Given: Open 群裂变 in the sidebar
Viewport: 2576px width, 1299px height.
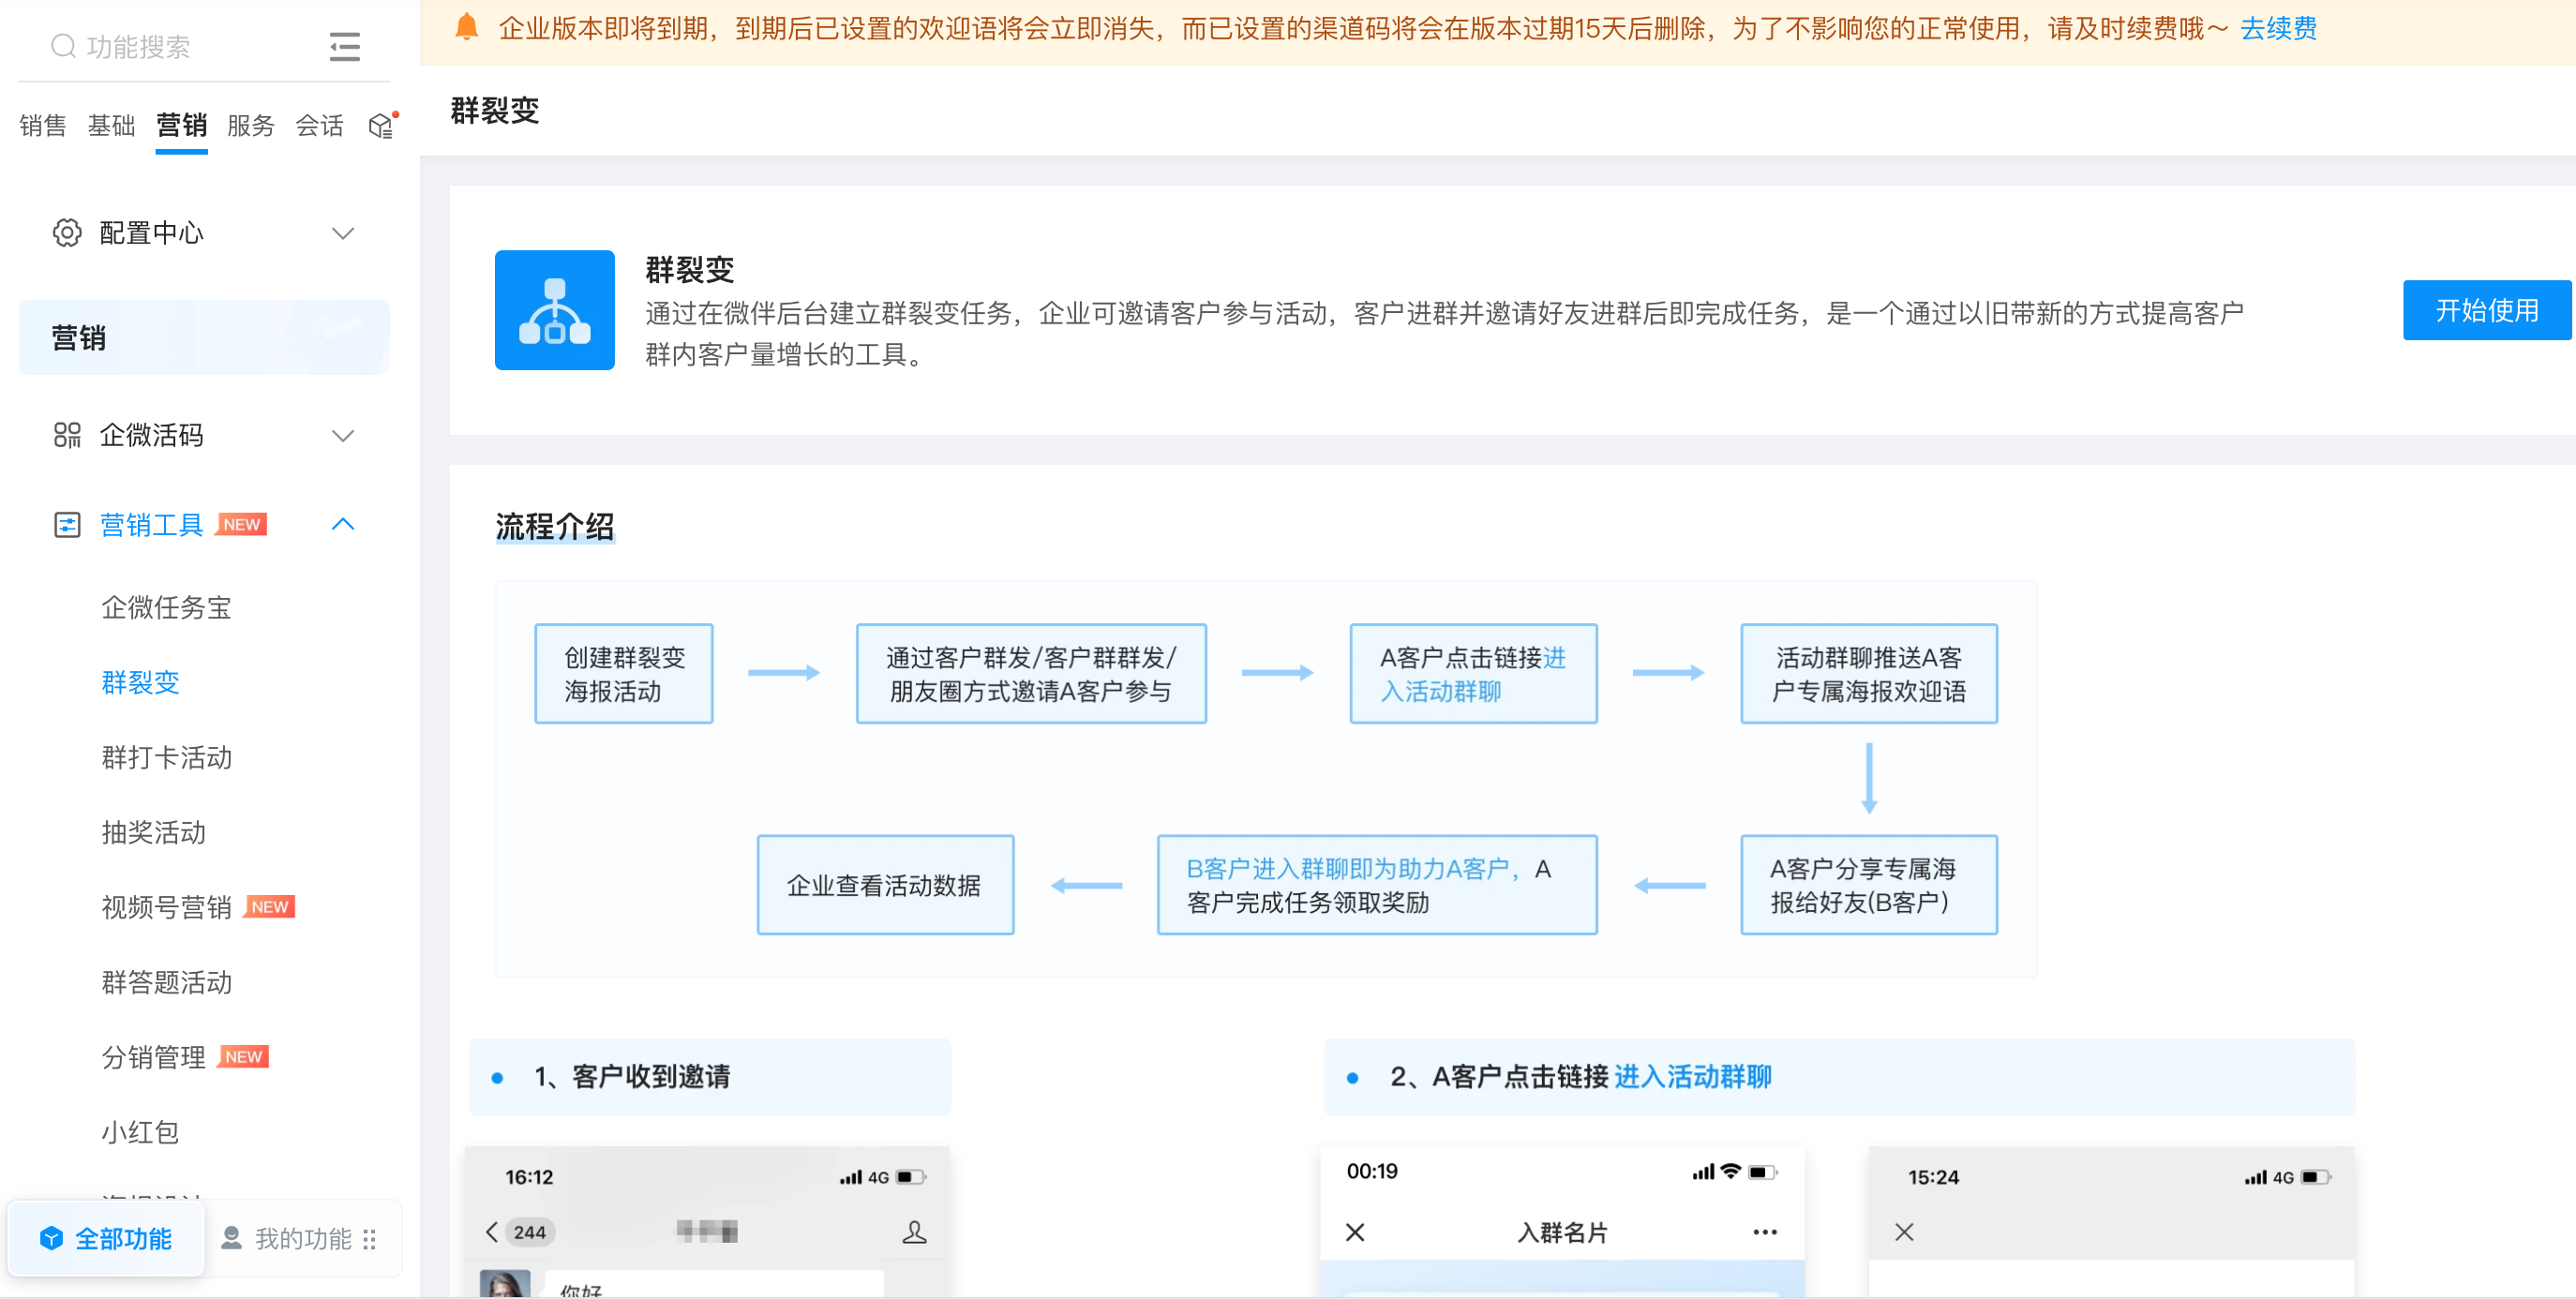Looking at the screenshot, I should coord(140,682).
